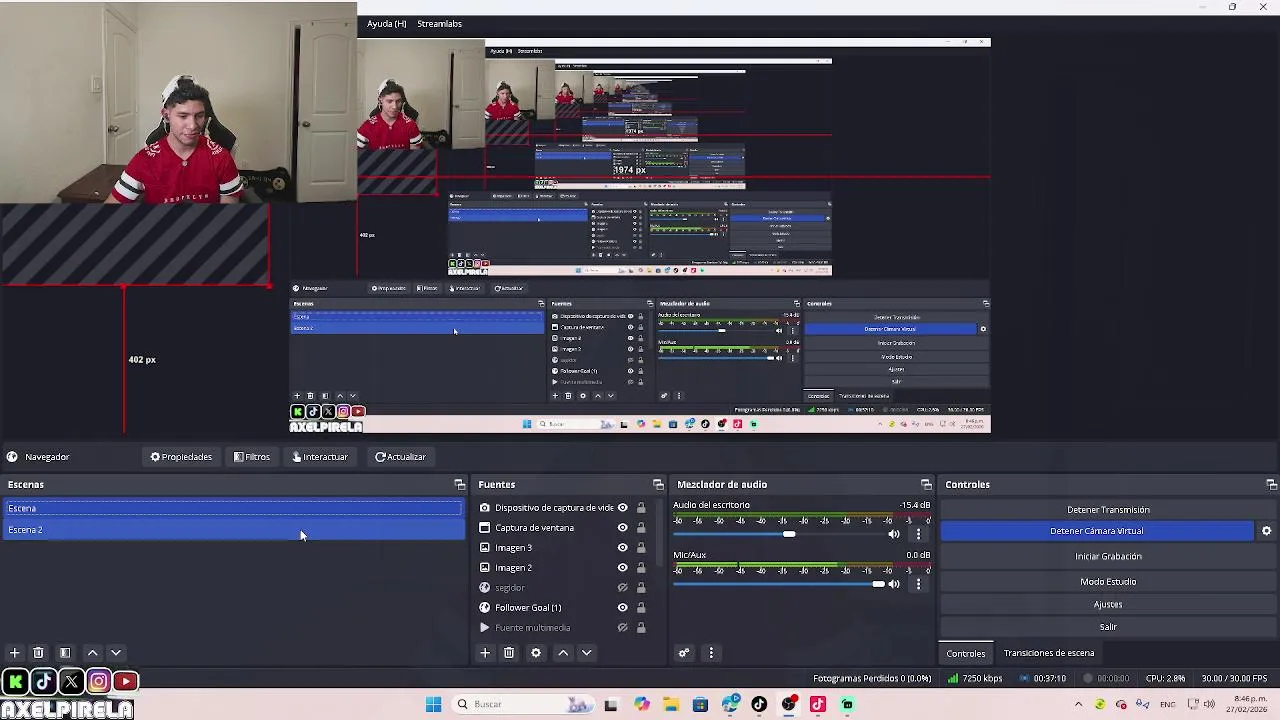Adjust Mic/Aux volume slider
The width and height of the screenshot is (1280, 720).
coord(878,584)
